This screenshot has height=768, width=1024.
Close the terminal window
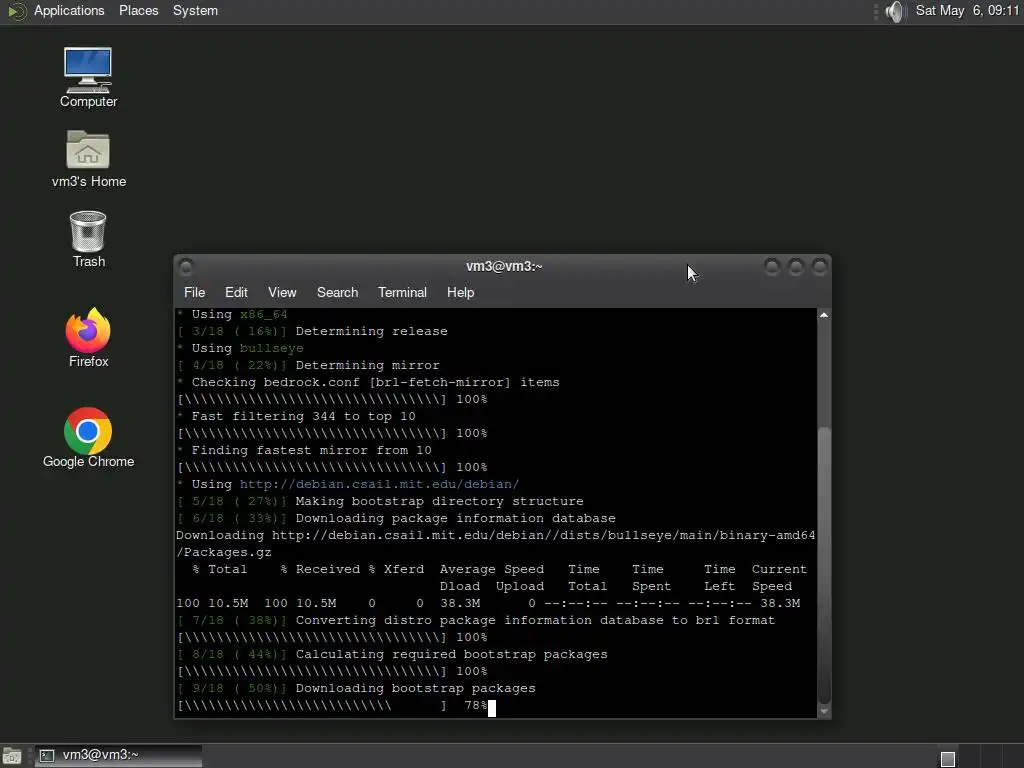coord(820,266)
